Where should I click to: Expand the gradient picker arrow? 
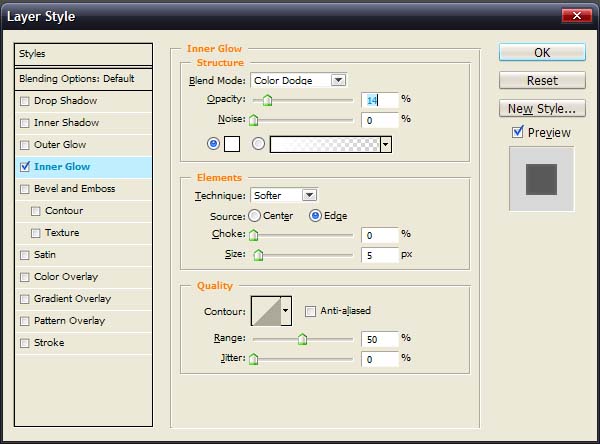[386, 145]
